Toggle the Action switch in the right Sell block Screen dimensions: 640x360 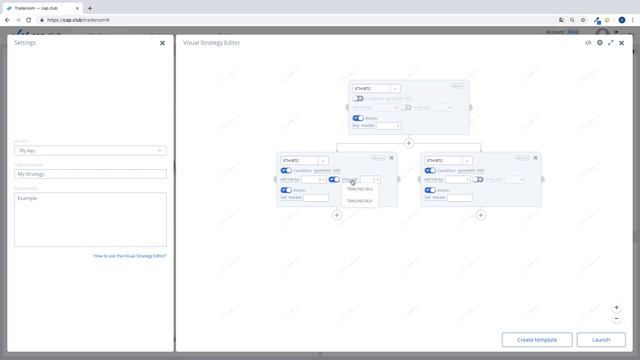430,190
